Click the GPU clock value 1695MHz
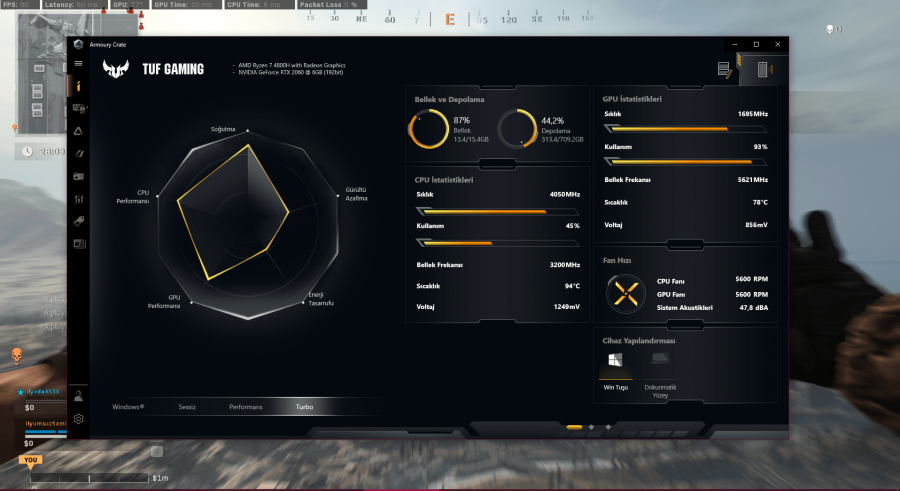This screenshot has height=491, width=900. (752, 114)
